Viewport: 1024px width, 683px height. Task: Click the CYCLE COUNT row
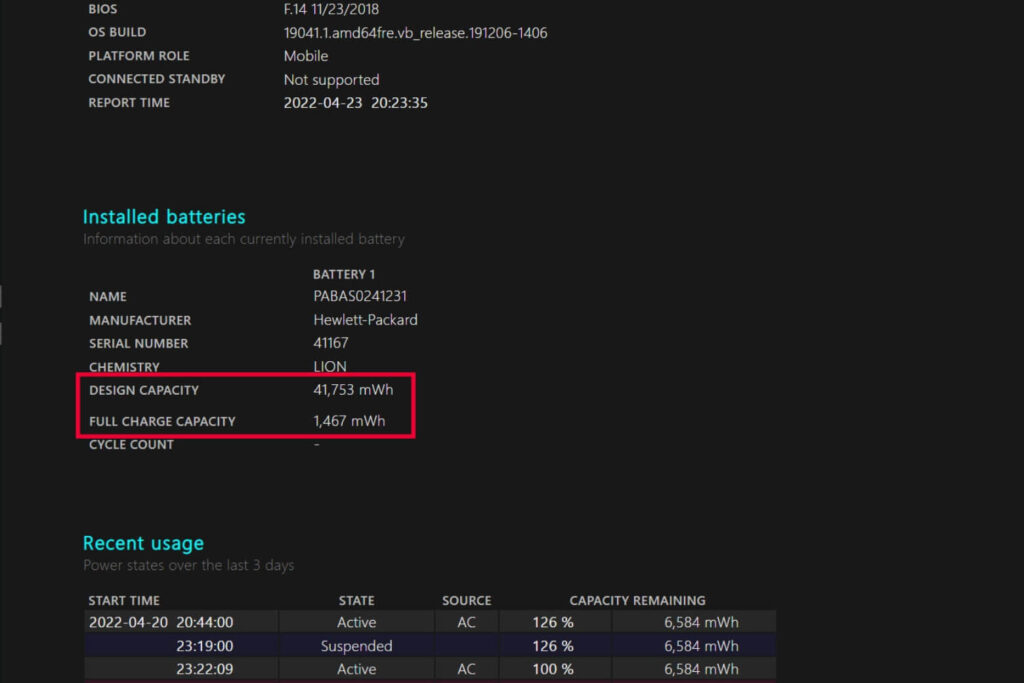(131, 444)
